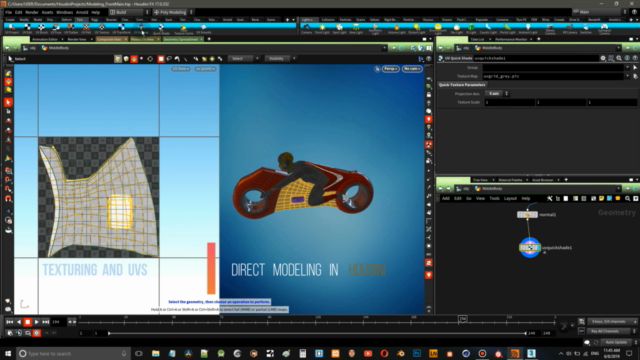This screenshot has height=360, width=640.
Task: Open the Select mode dropdown in viewport toolbar
Action: point(243,58)
